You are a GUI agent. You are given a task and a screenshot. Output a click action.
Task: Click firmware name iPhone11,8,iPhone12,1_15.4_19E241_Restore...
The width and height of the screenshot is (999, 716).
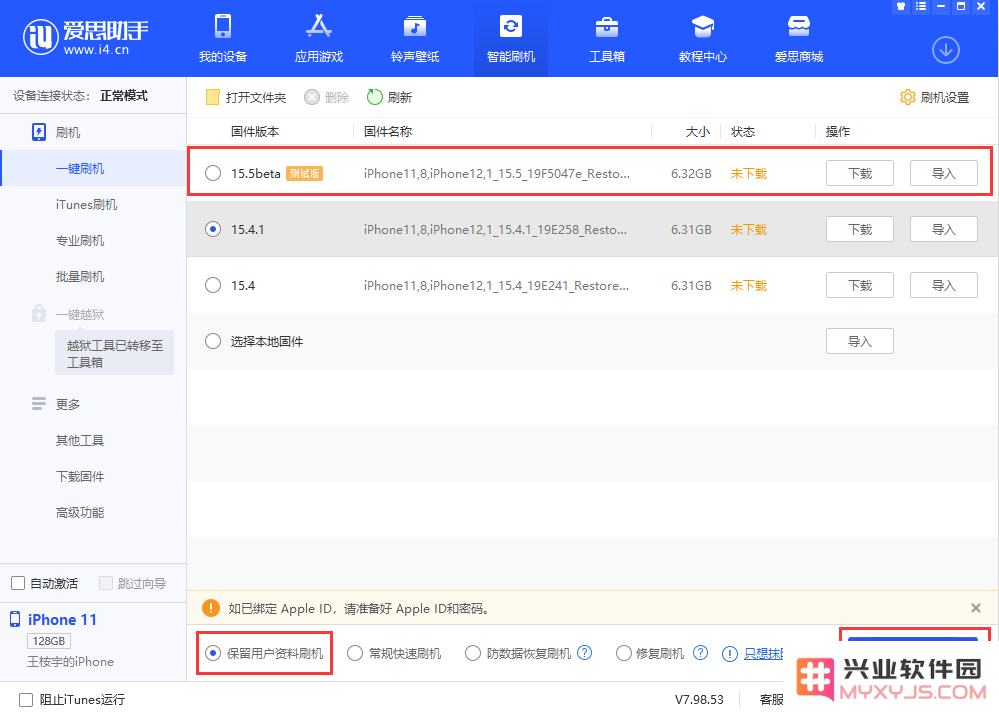click(x=496, y=285)
